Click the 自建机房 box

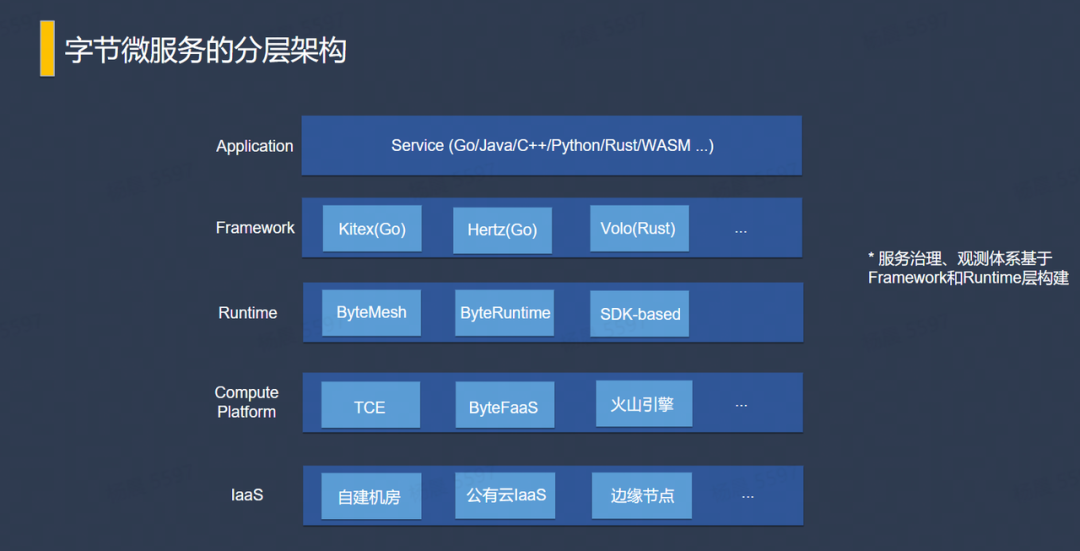371,496
